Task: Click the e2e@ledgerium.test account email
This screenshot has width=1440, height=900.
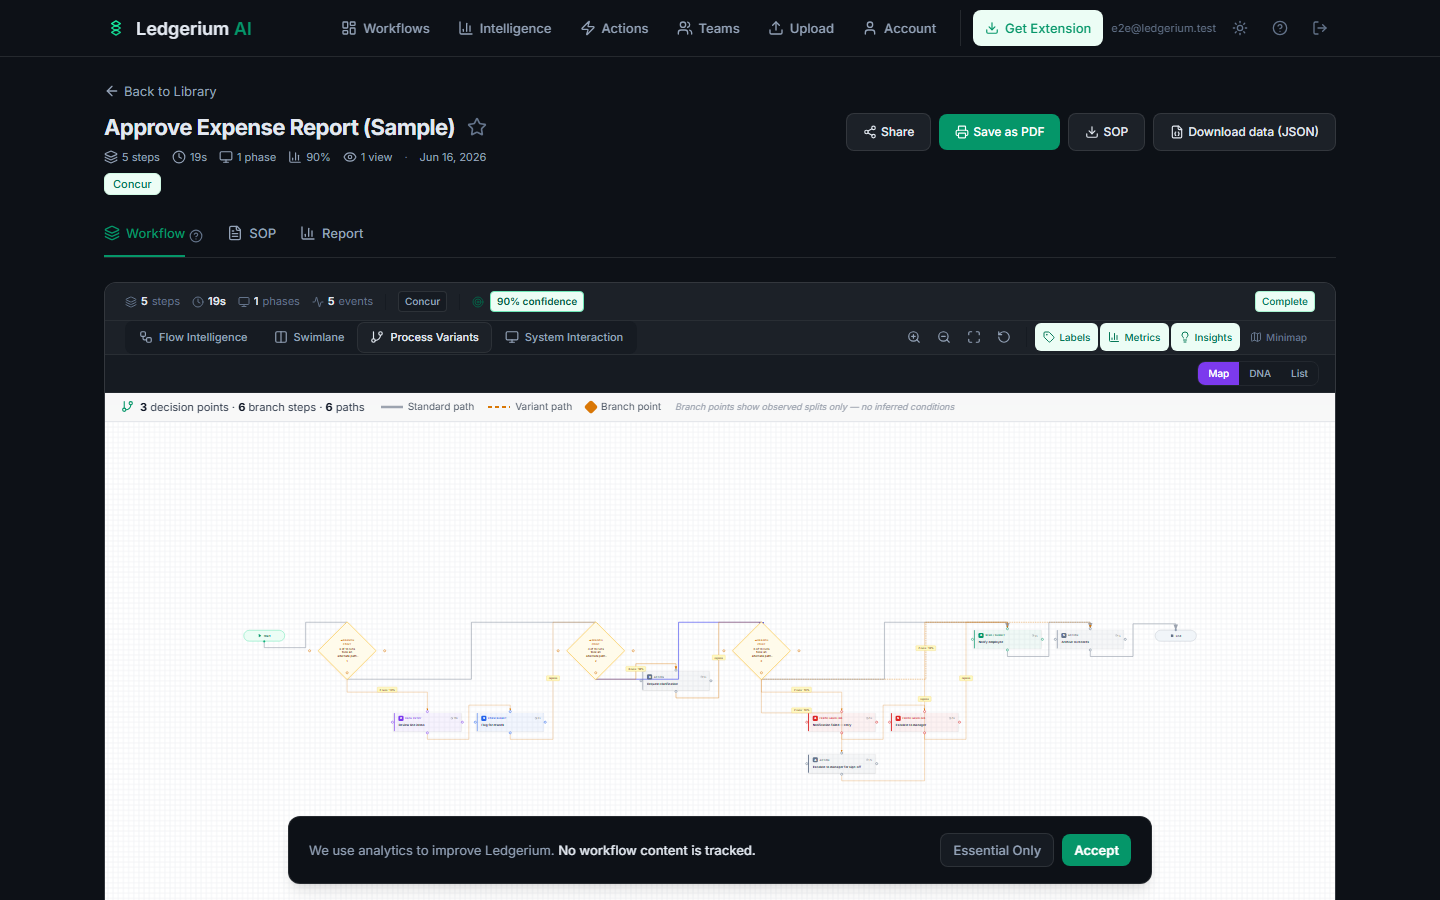Action: pyautogui.click(x=1163, y=28)
